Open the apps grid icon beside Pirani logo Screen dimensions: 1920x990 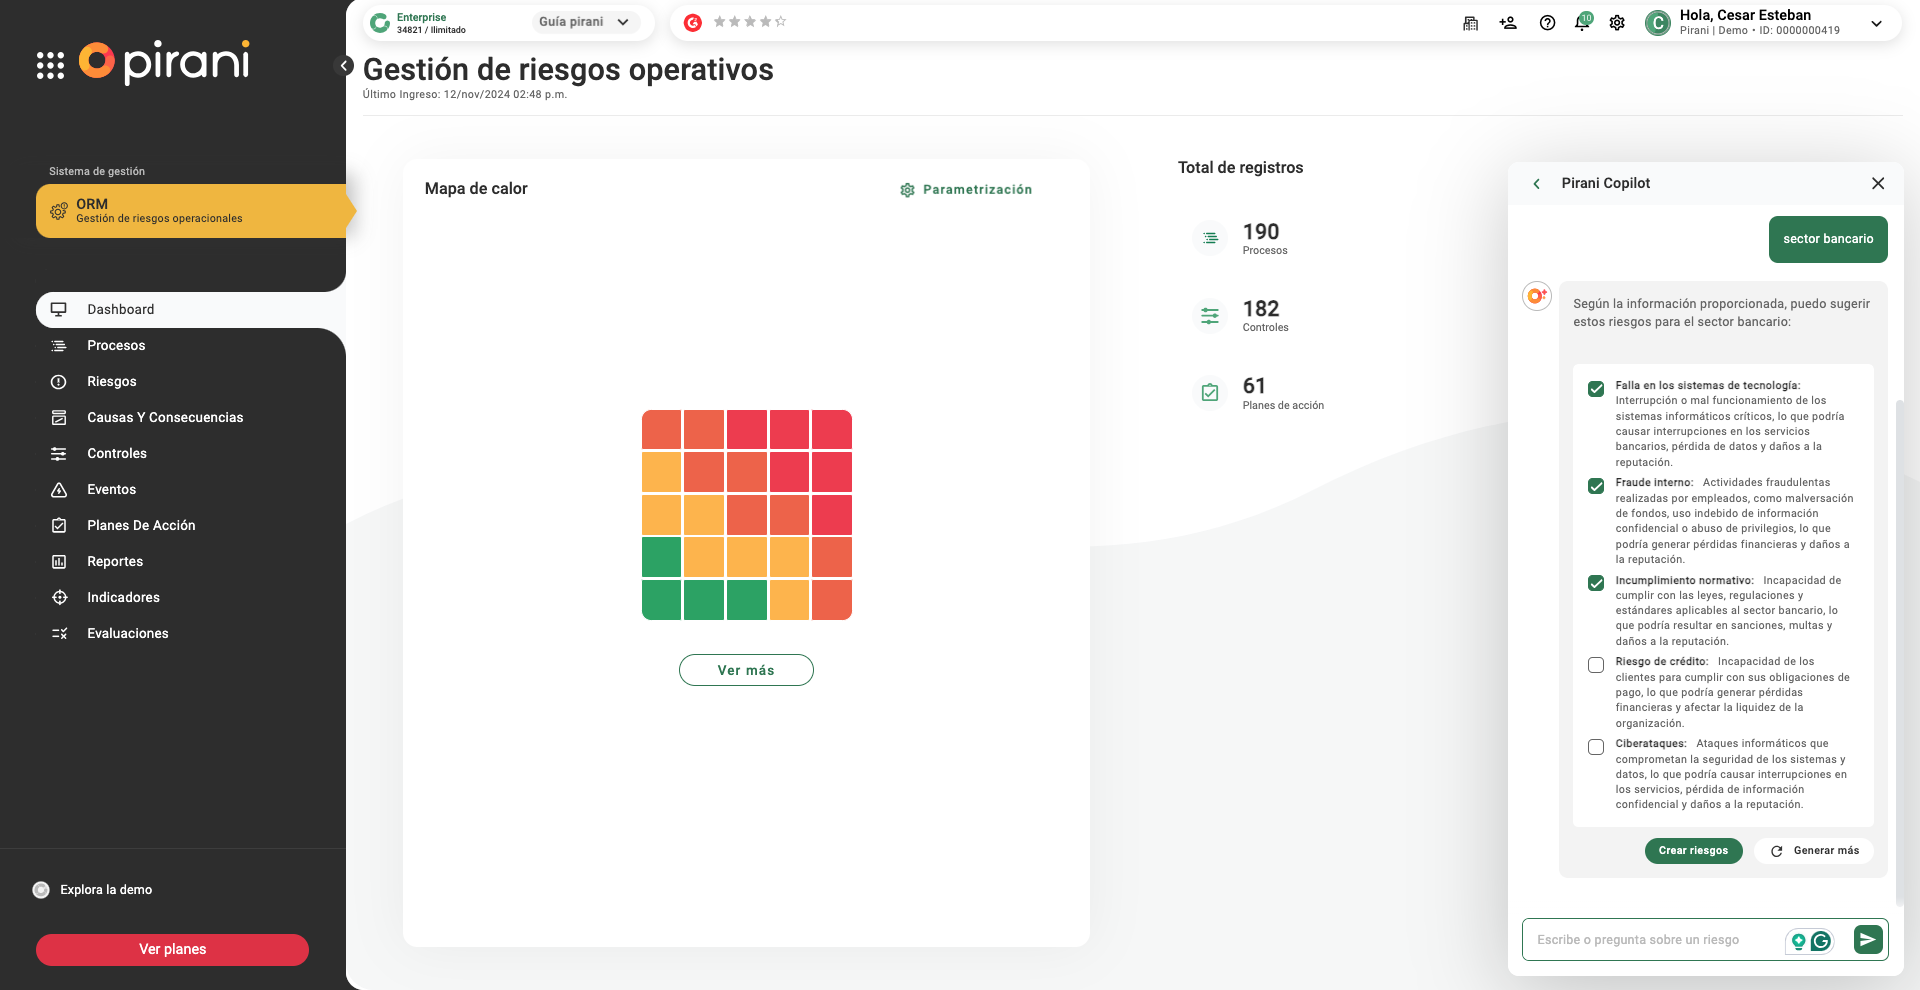click(x=50, y=65)
